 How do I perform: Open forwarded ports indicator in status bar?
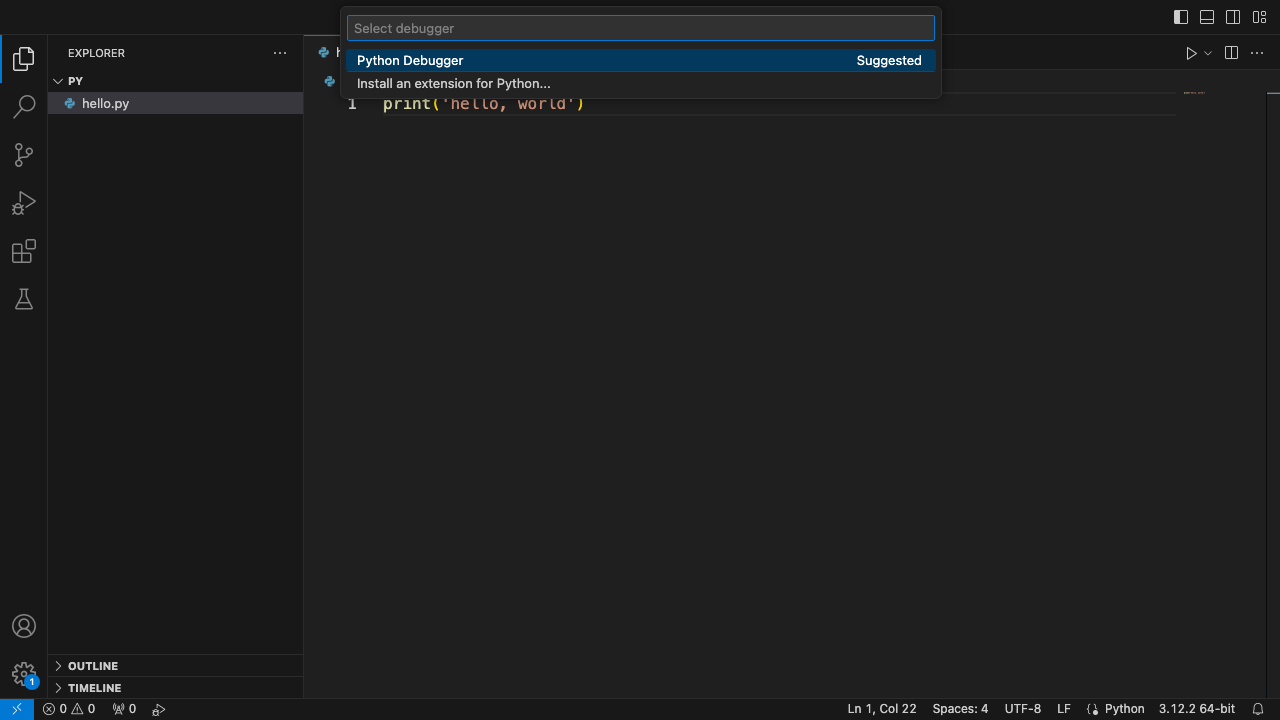coord(124,709)
